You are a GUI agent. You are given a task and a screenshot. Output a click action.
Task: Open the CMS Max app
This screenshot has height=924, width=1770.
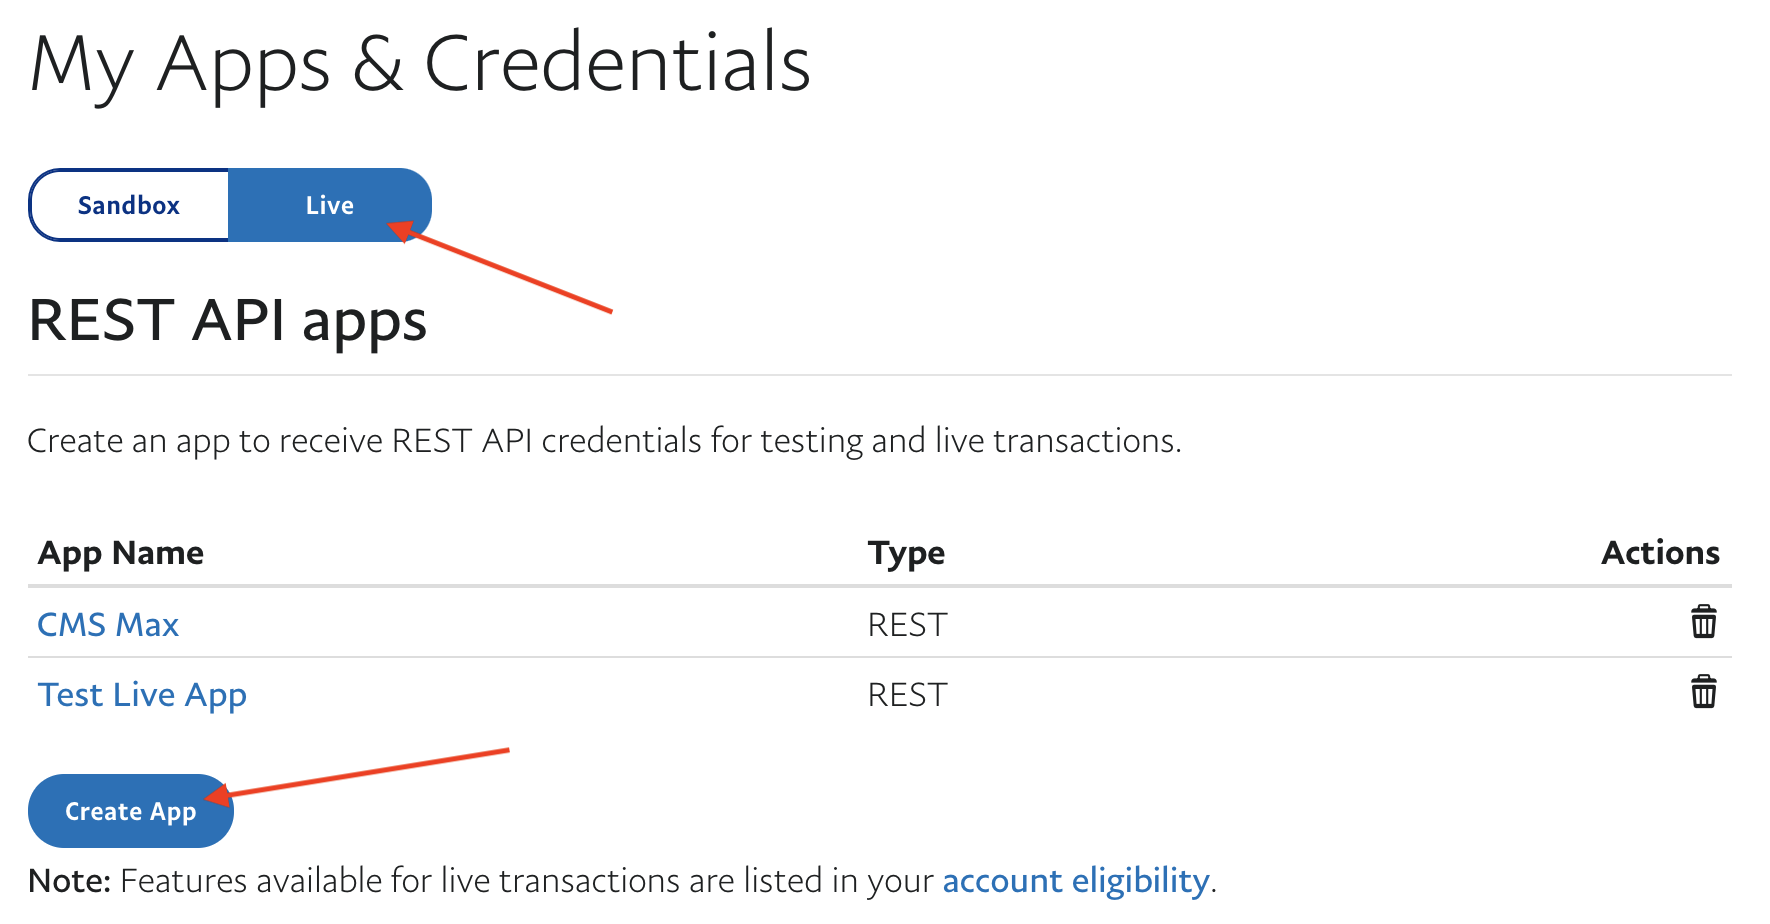(x=108, y=624)
